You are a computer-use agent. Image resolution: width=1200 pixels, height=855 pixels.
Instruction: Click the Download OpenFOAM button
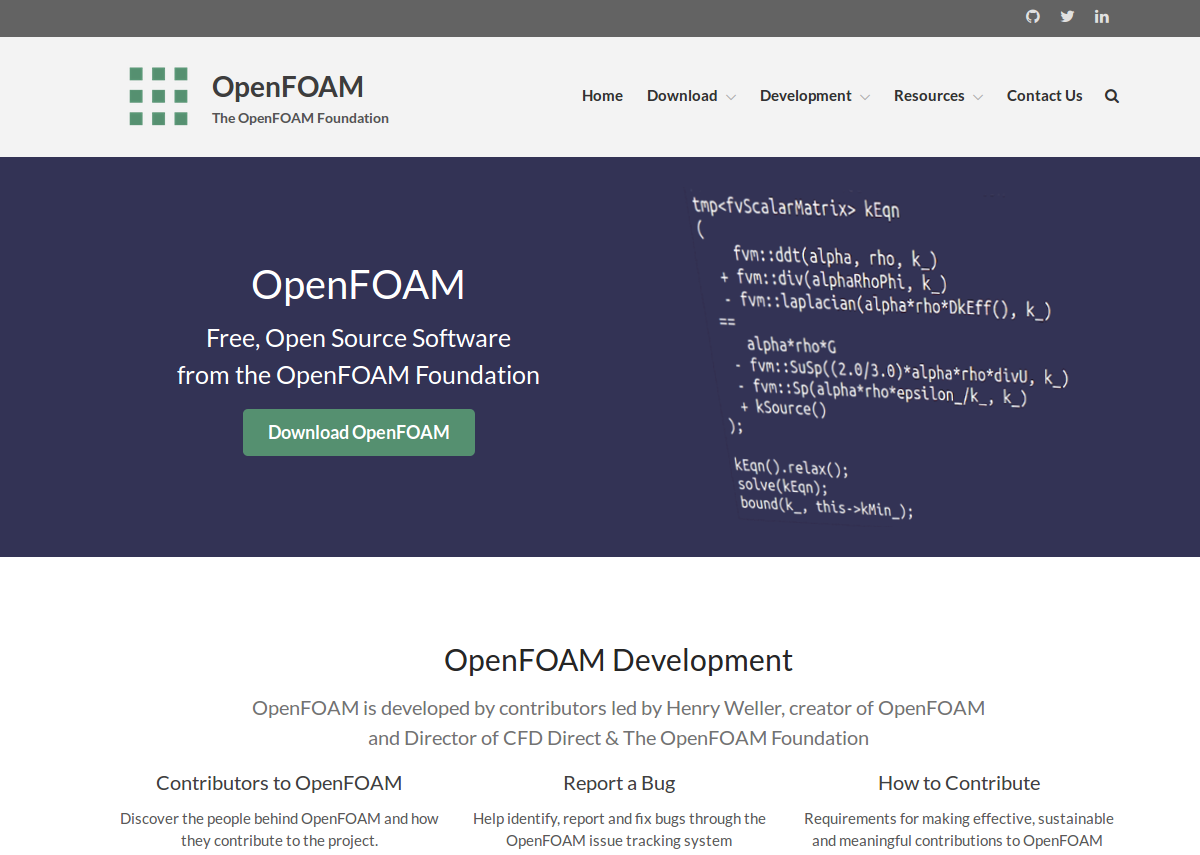click(x=358, y=432)
